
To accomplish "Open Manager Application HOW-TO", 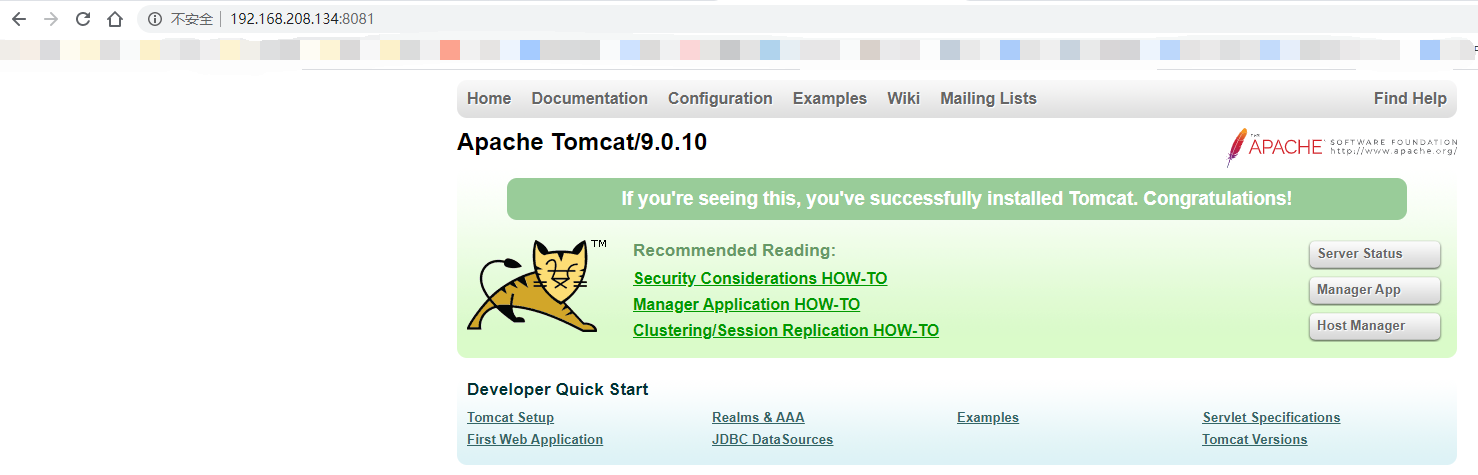I will 746,304.
